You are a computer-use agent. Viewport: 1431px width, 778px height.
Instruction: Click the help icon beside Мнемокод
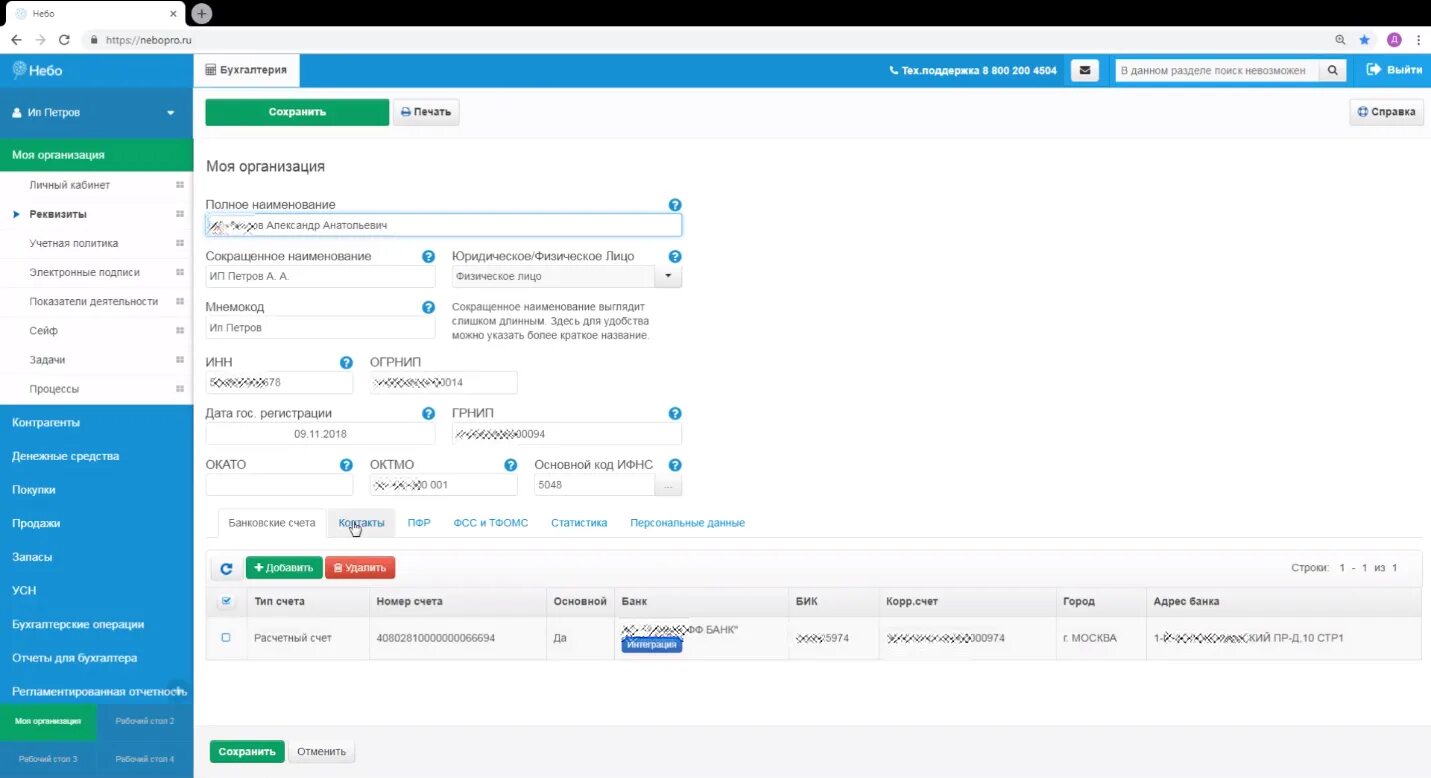tap(428, 307)
